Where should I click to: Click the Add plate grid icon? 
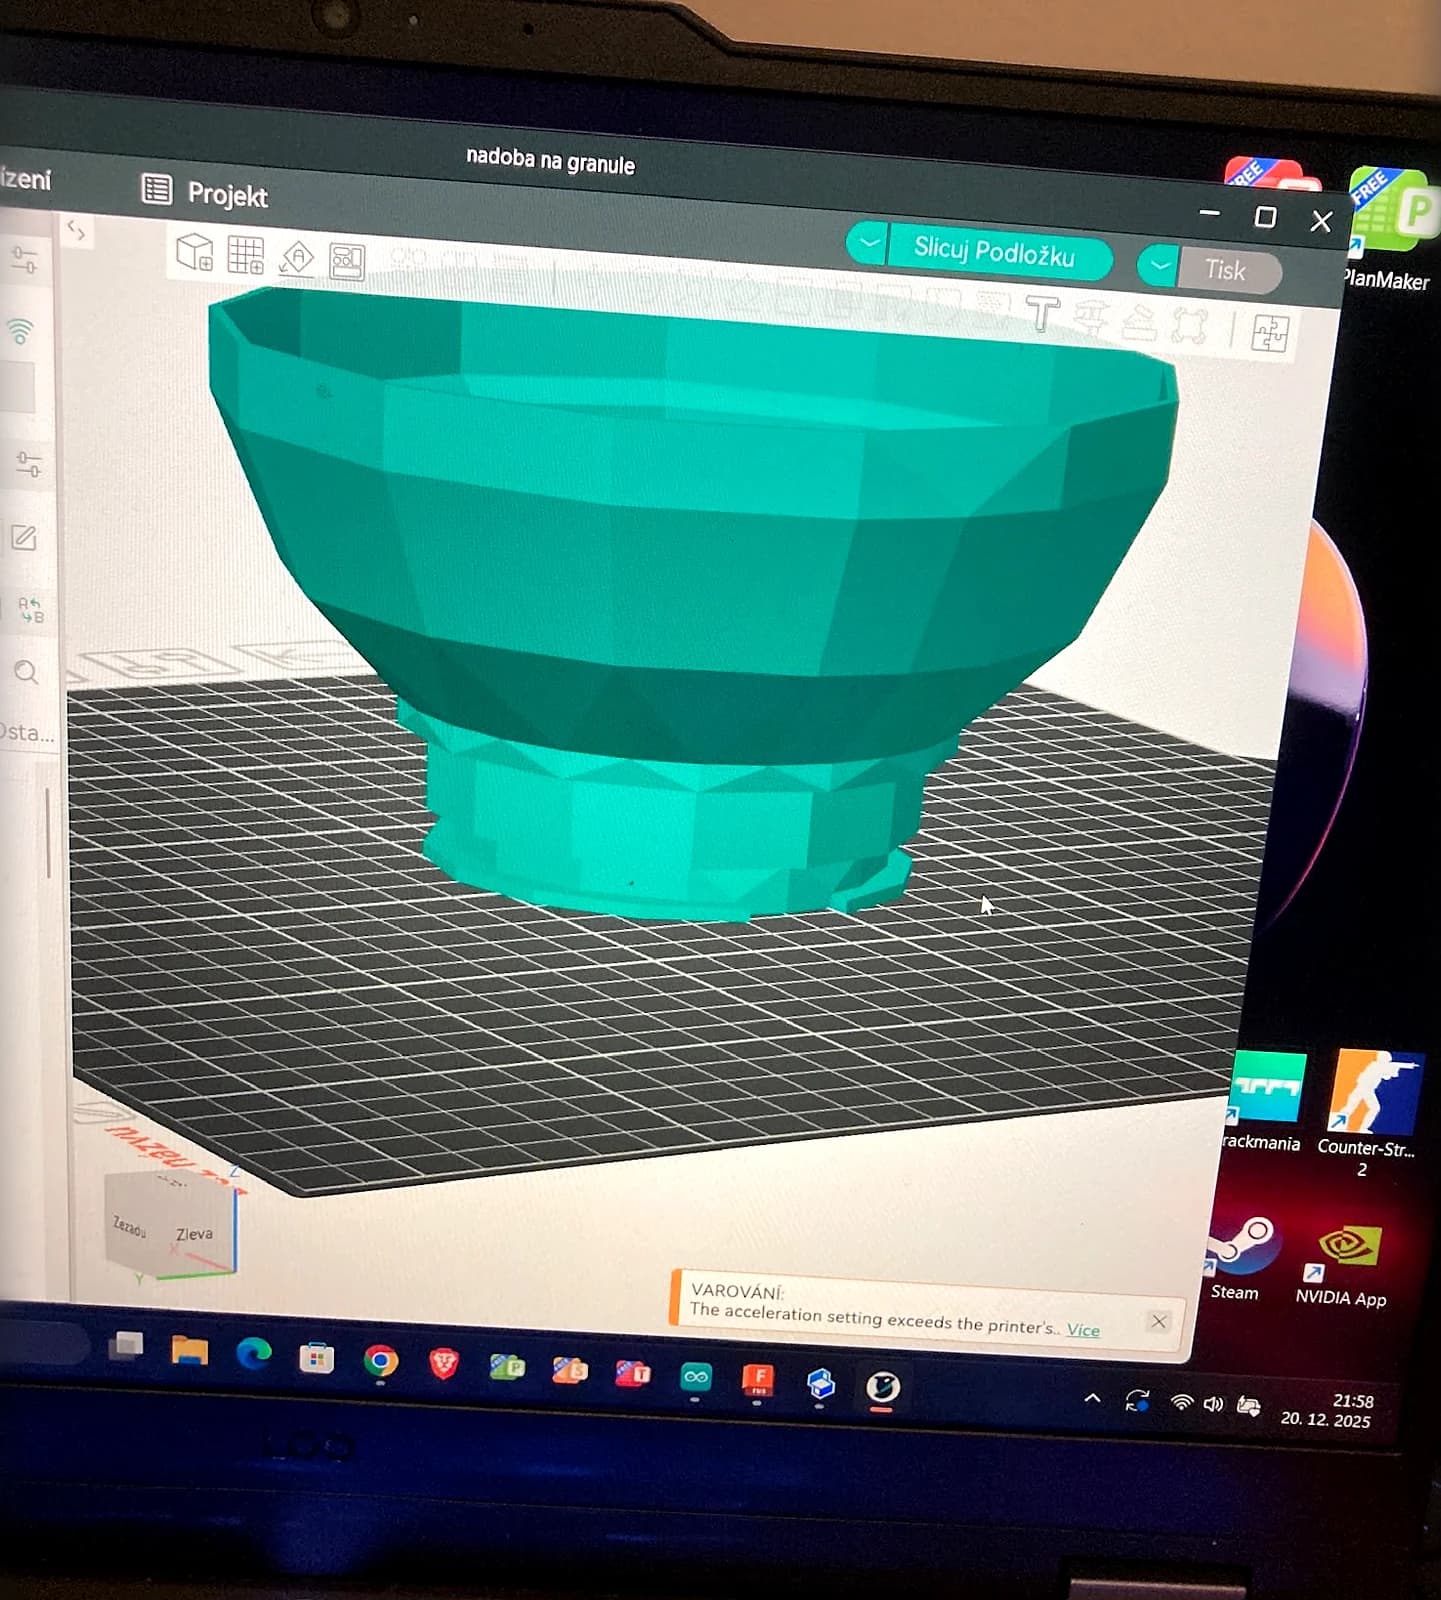tap(245, 255)
